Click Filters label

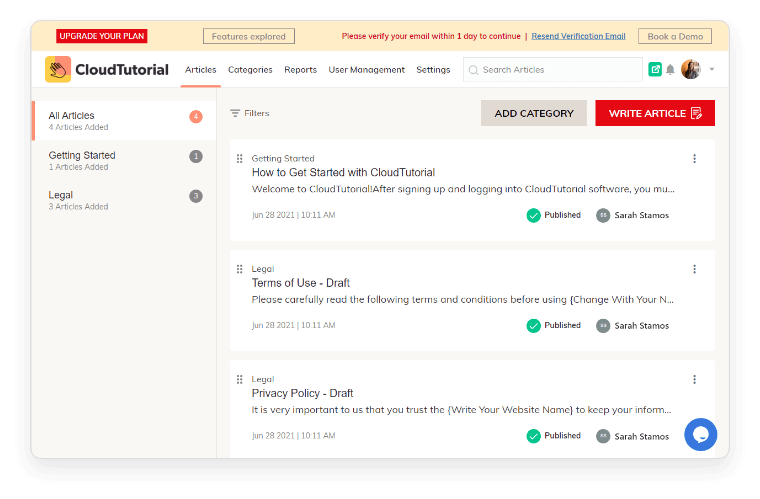257,113
